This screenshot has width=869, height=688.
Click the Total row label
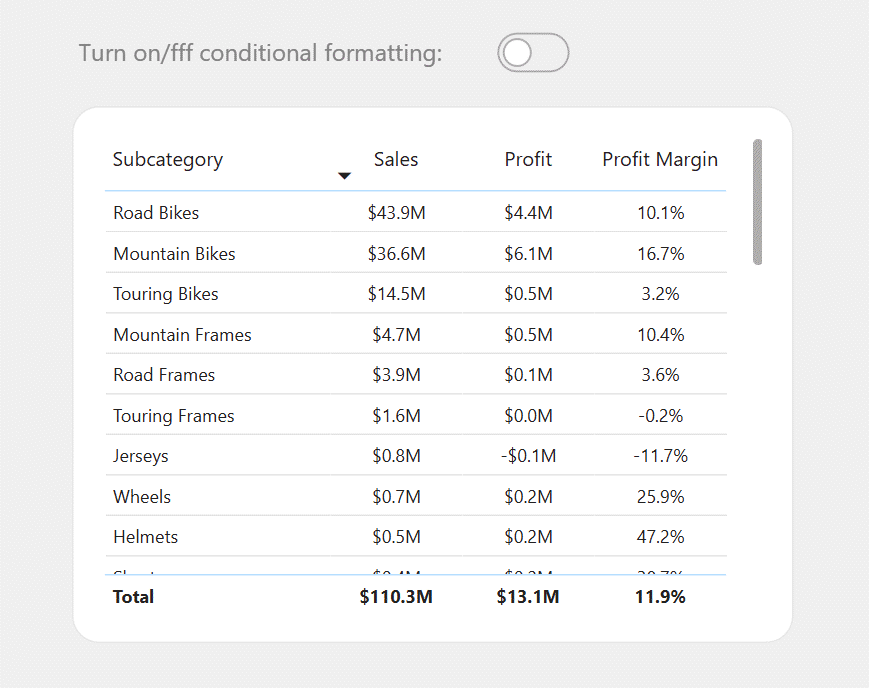coord(133,597)
